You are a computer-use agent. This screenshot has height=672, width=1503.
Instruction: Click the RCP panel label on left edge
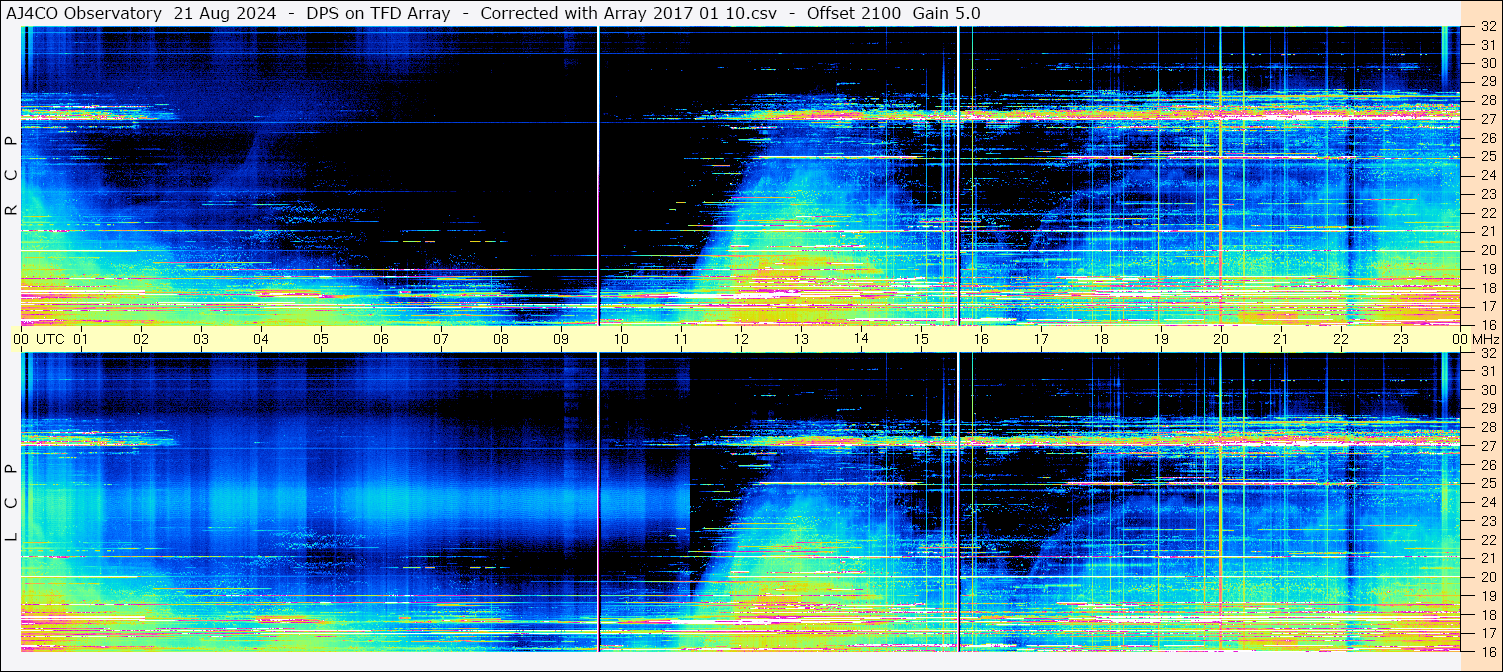click(x=11, y=176)
